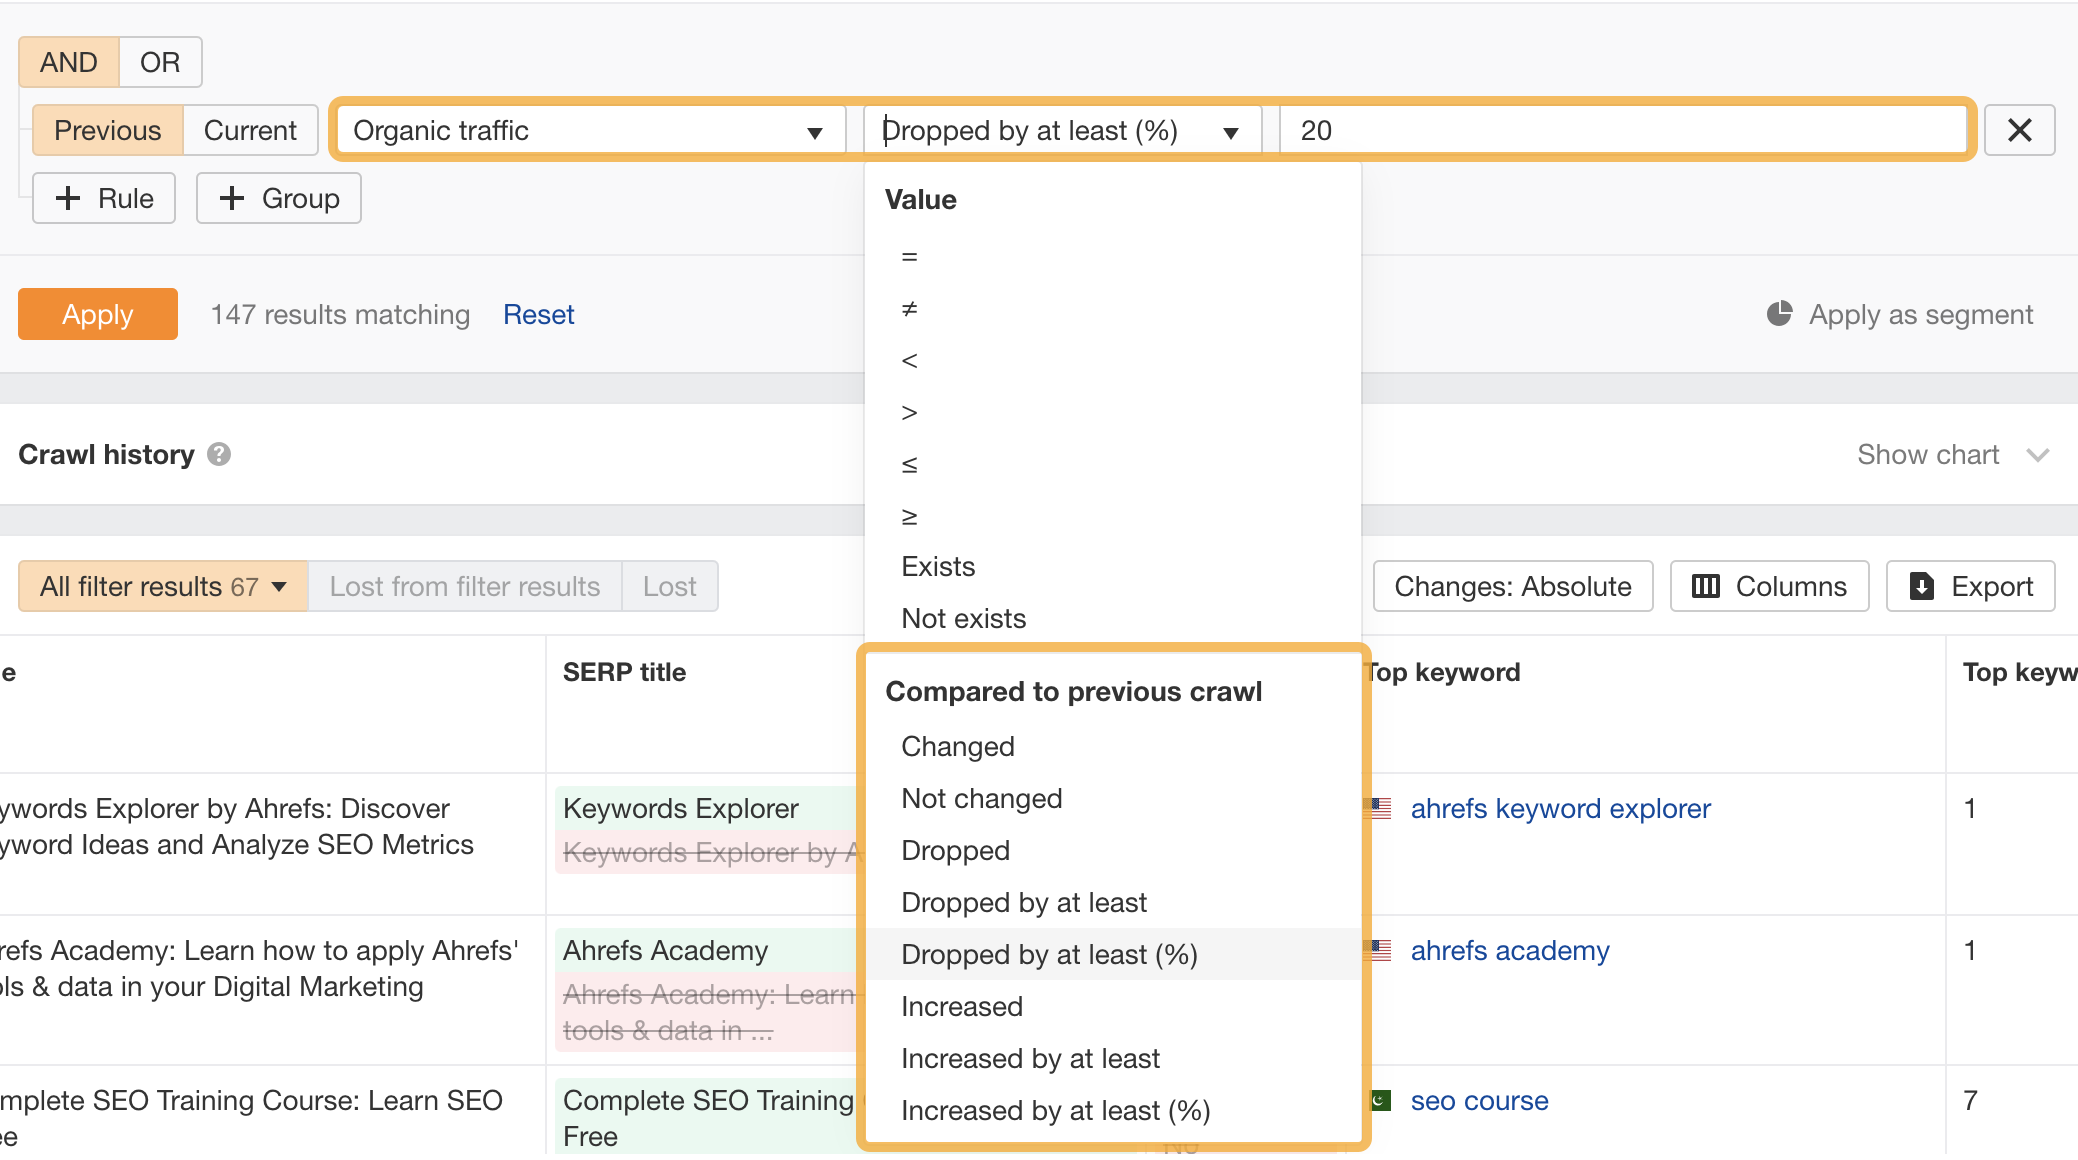The width and height of the screenshot is (2078, 1160).
Task: Open the ahrefs keyword explorer link
Action: (1560, 808)
